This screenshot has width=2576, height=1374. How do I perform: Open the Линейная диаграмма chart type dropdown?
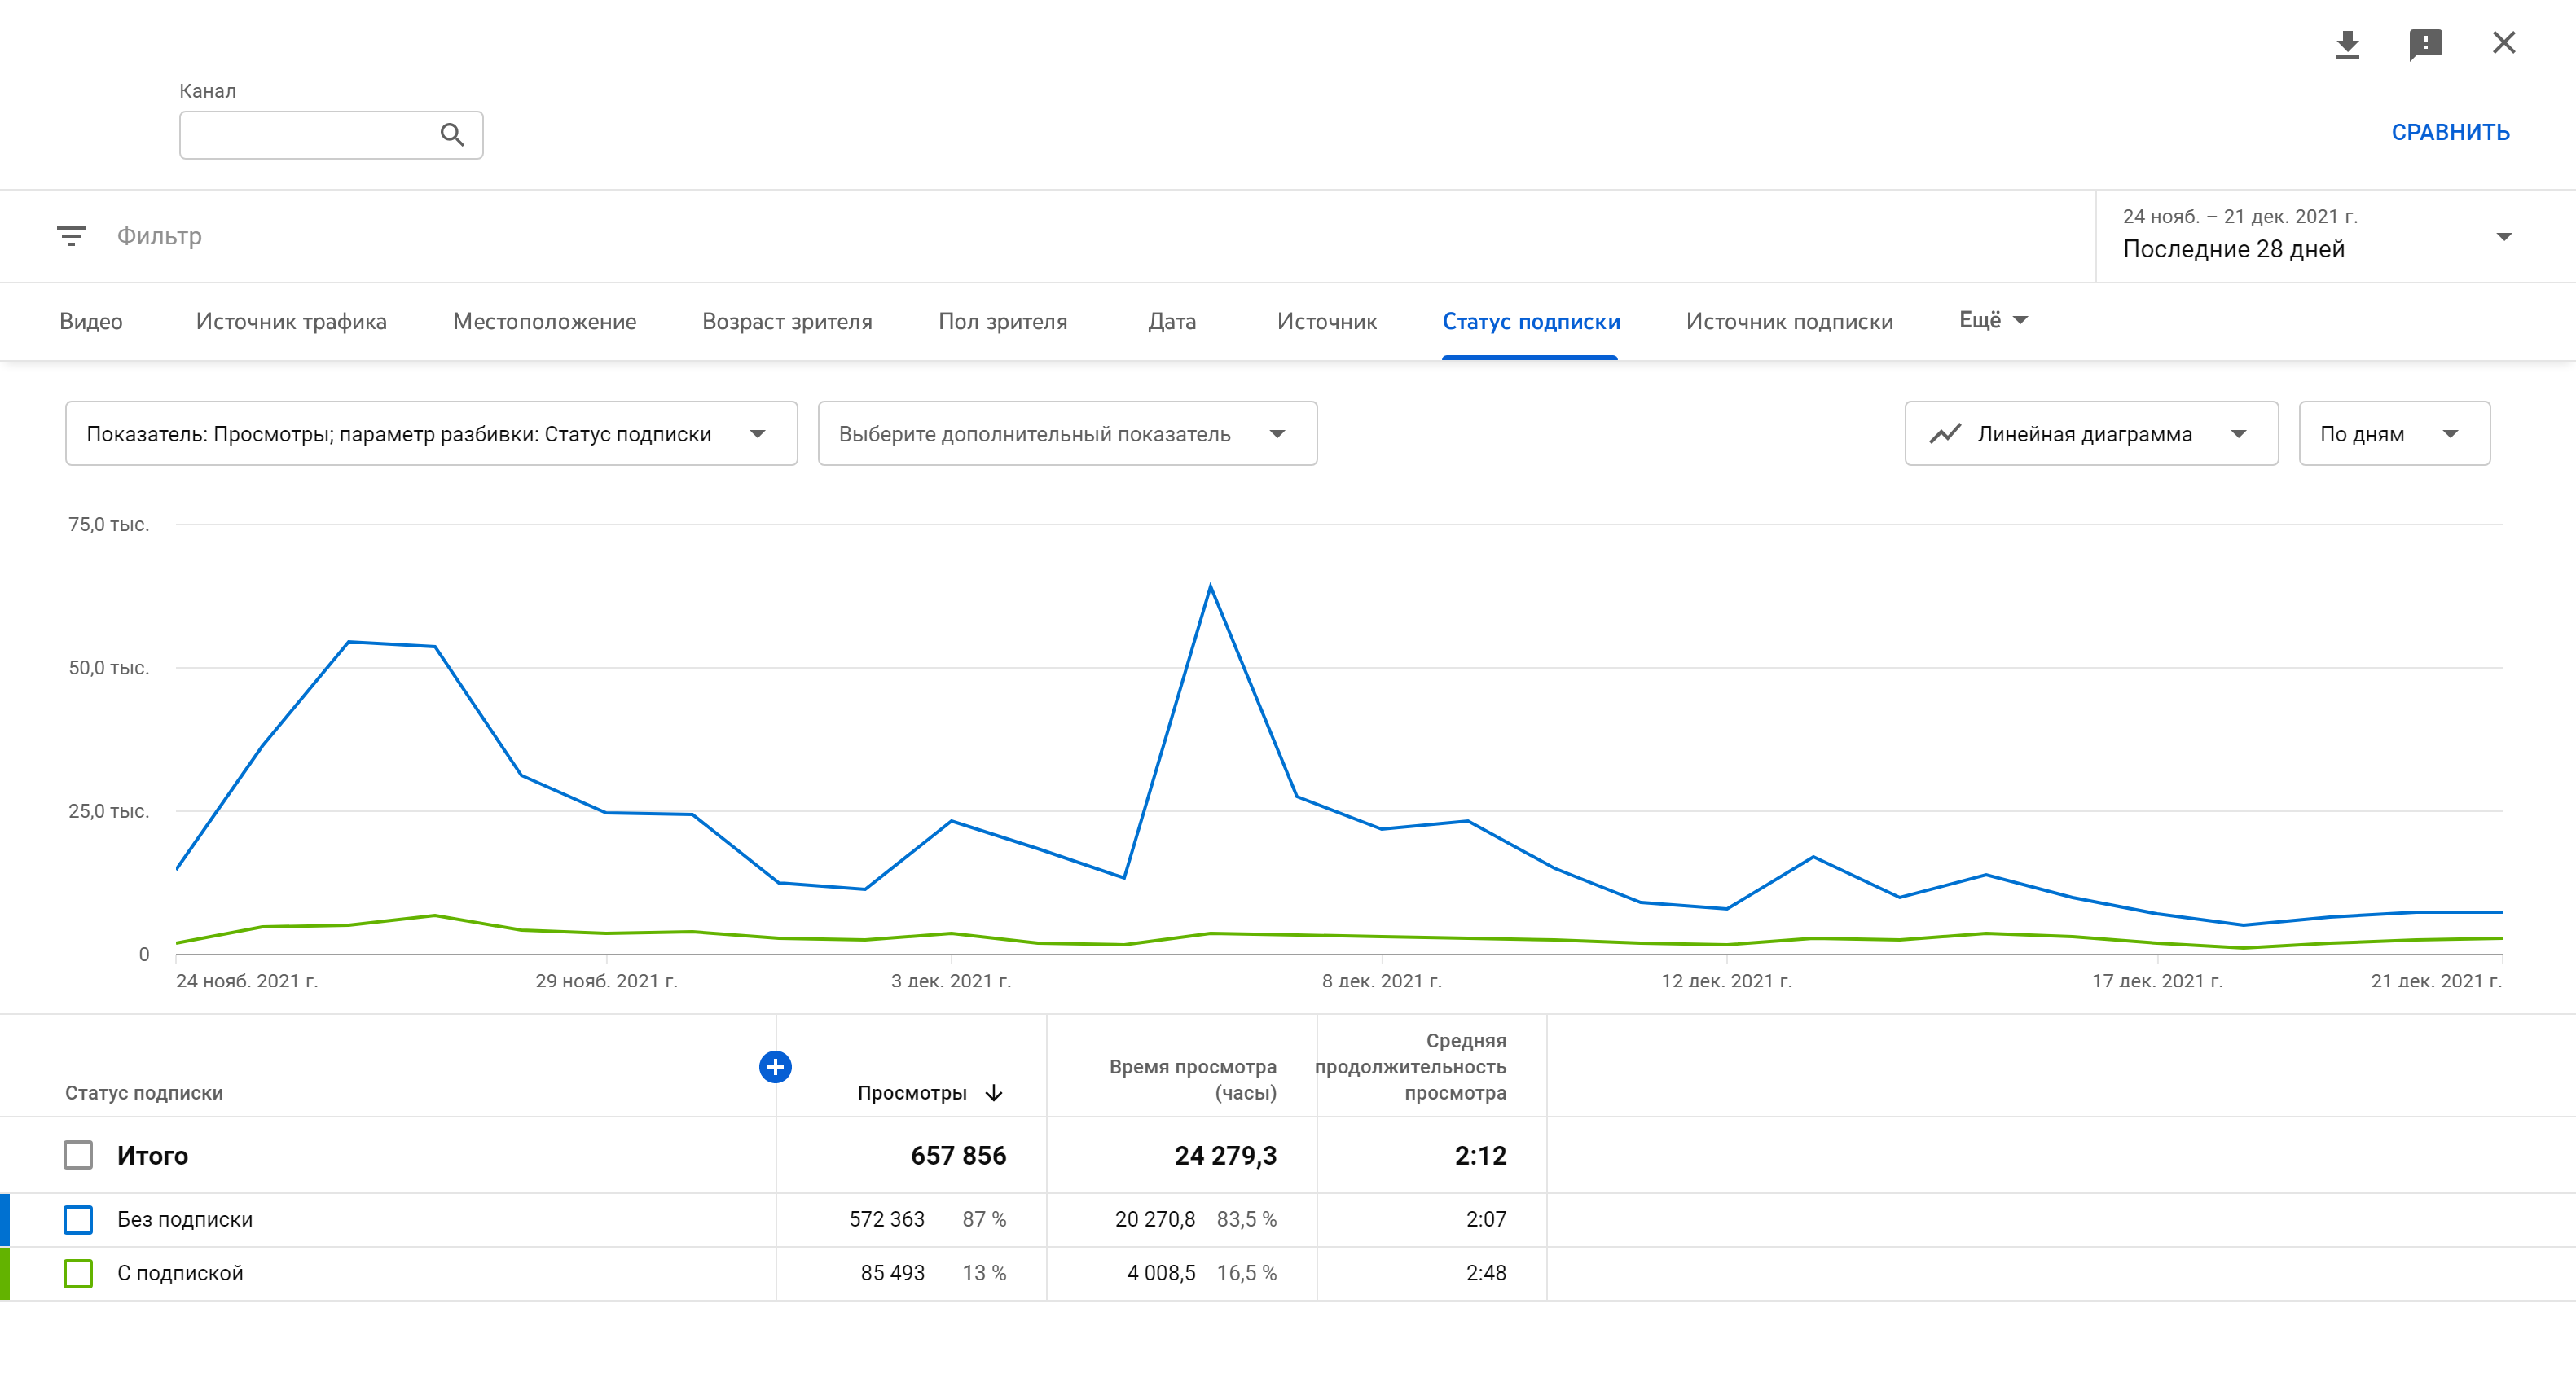click(x=2091, y=434)
